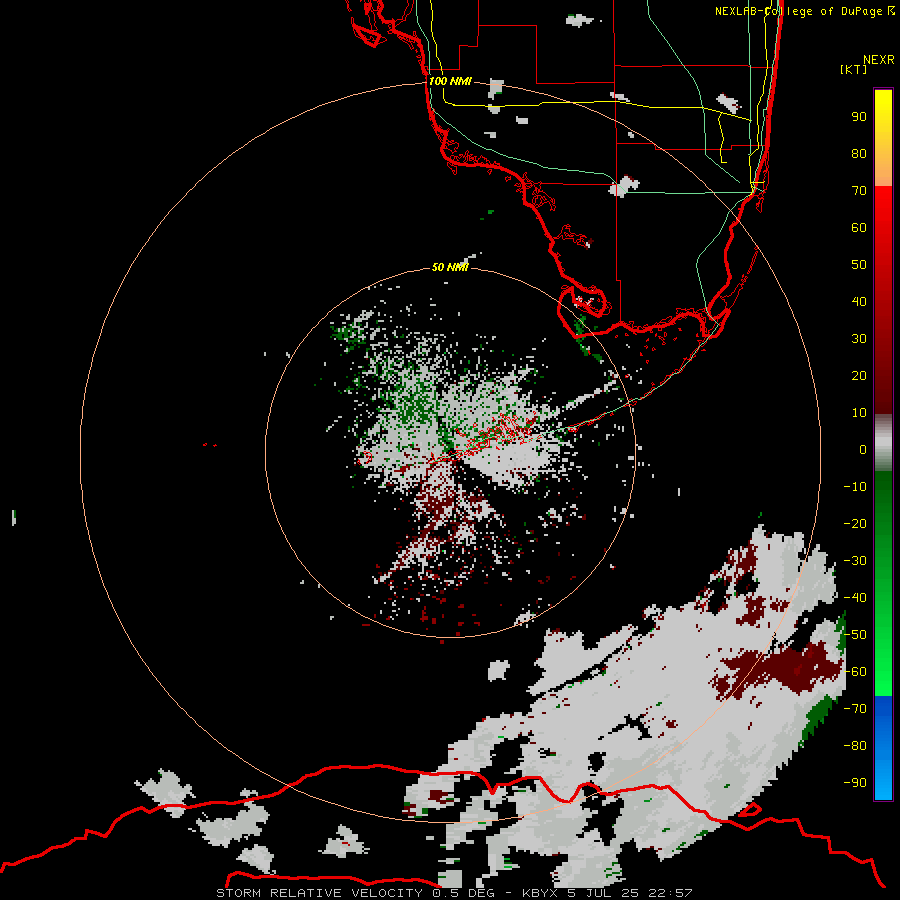Click the 5 JUL 25 date in caption
The width and height of the screenshot is (900, 900).
[x=604, y=893]
